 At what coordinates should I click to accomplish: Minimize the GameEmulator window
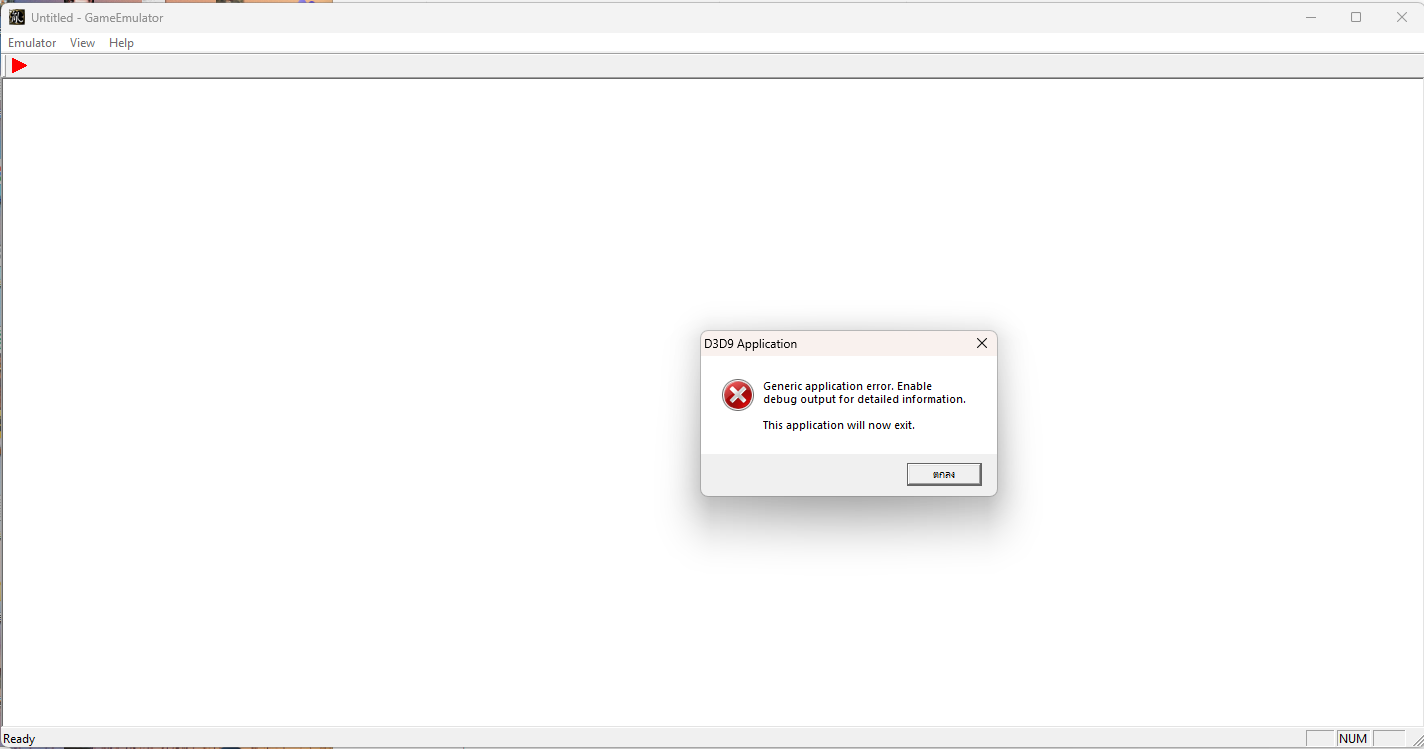click(x=1311, y=17)
